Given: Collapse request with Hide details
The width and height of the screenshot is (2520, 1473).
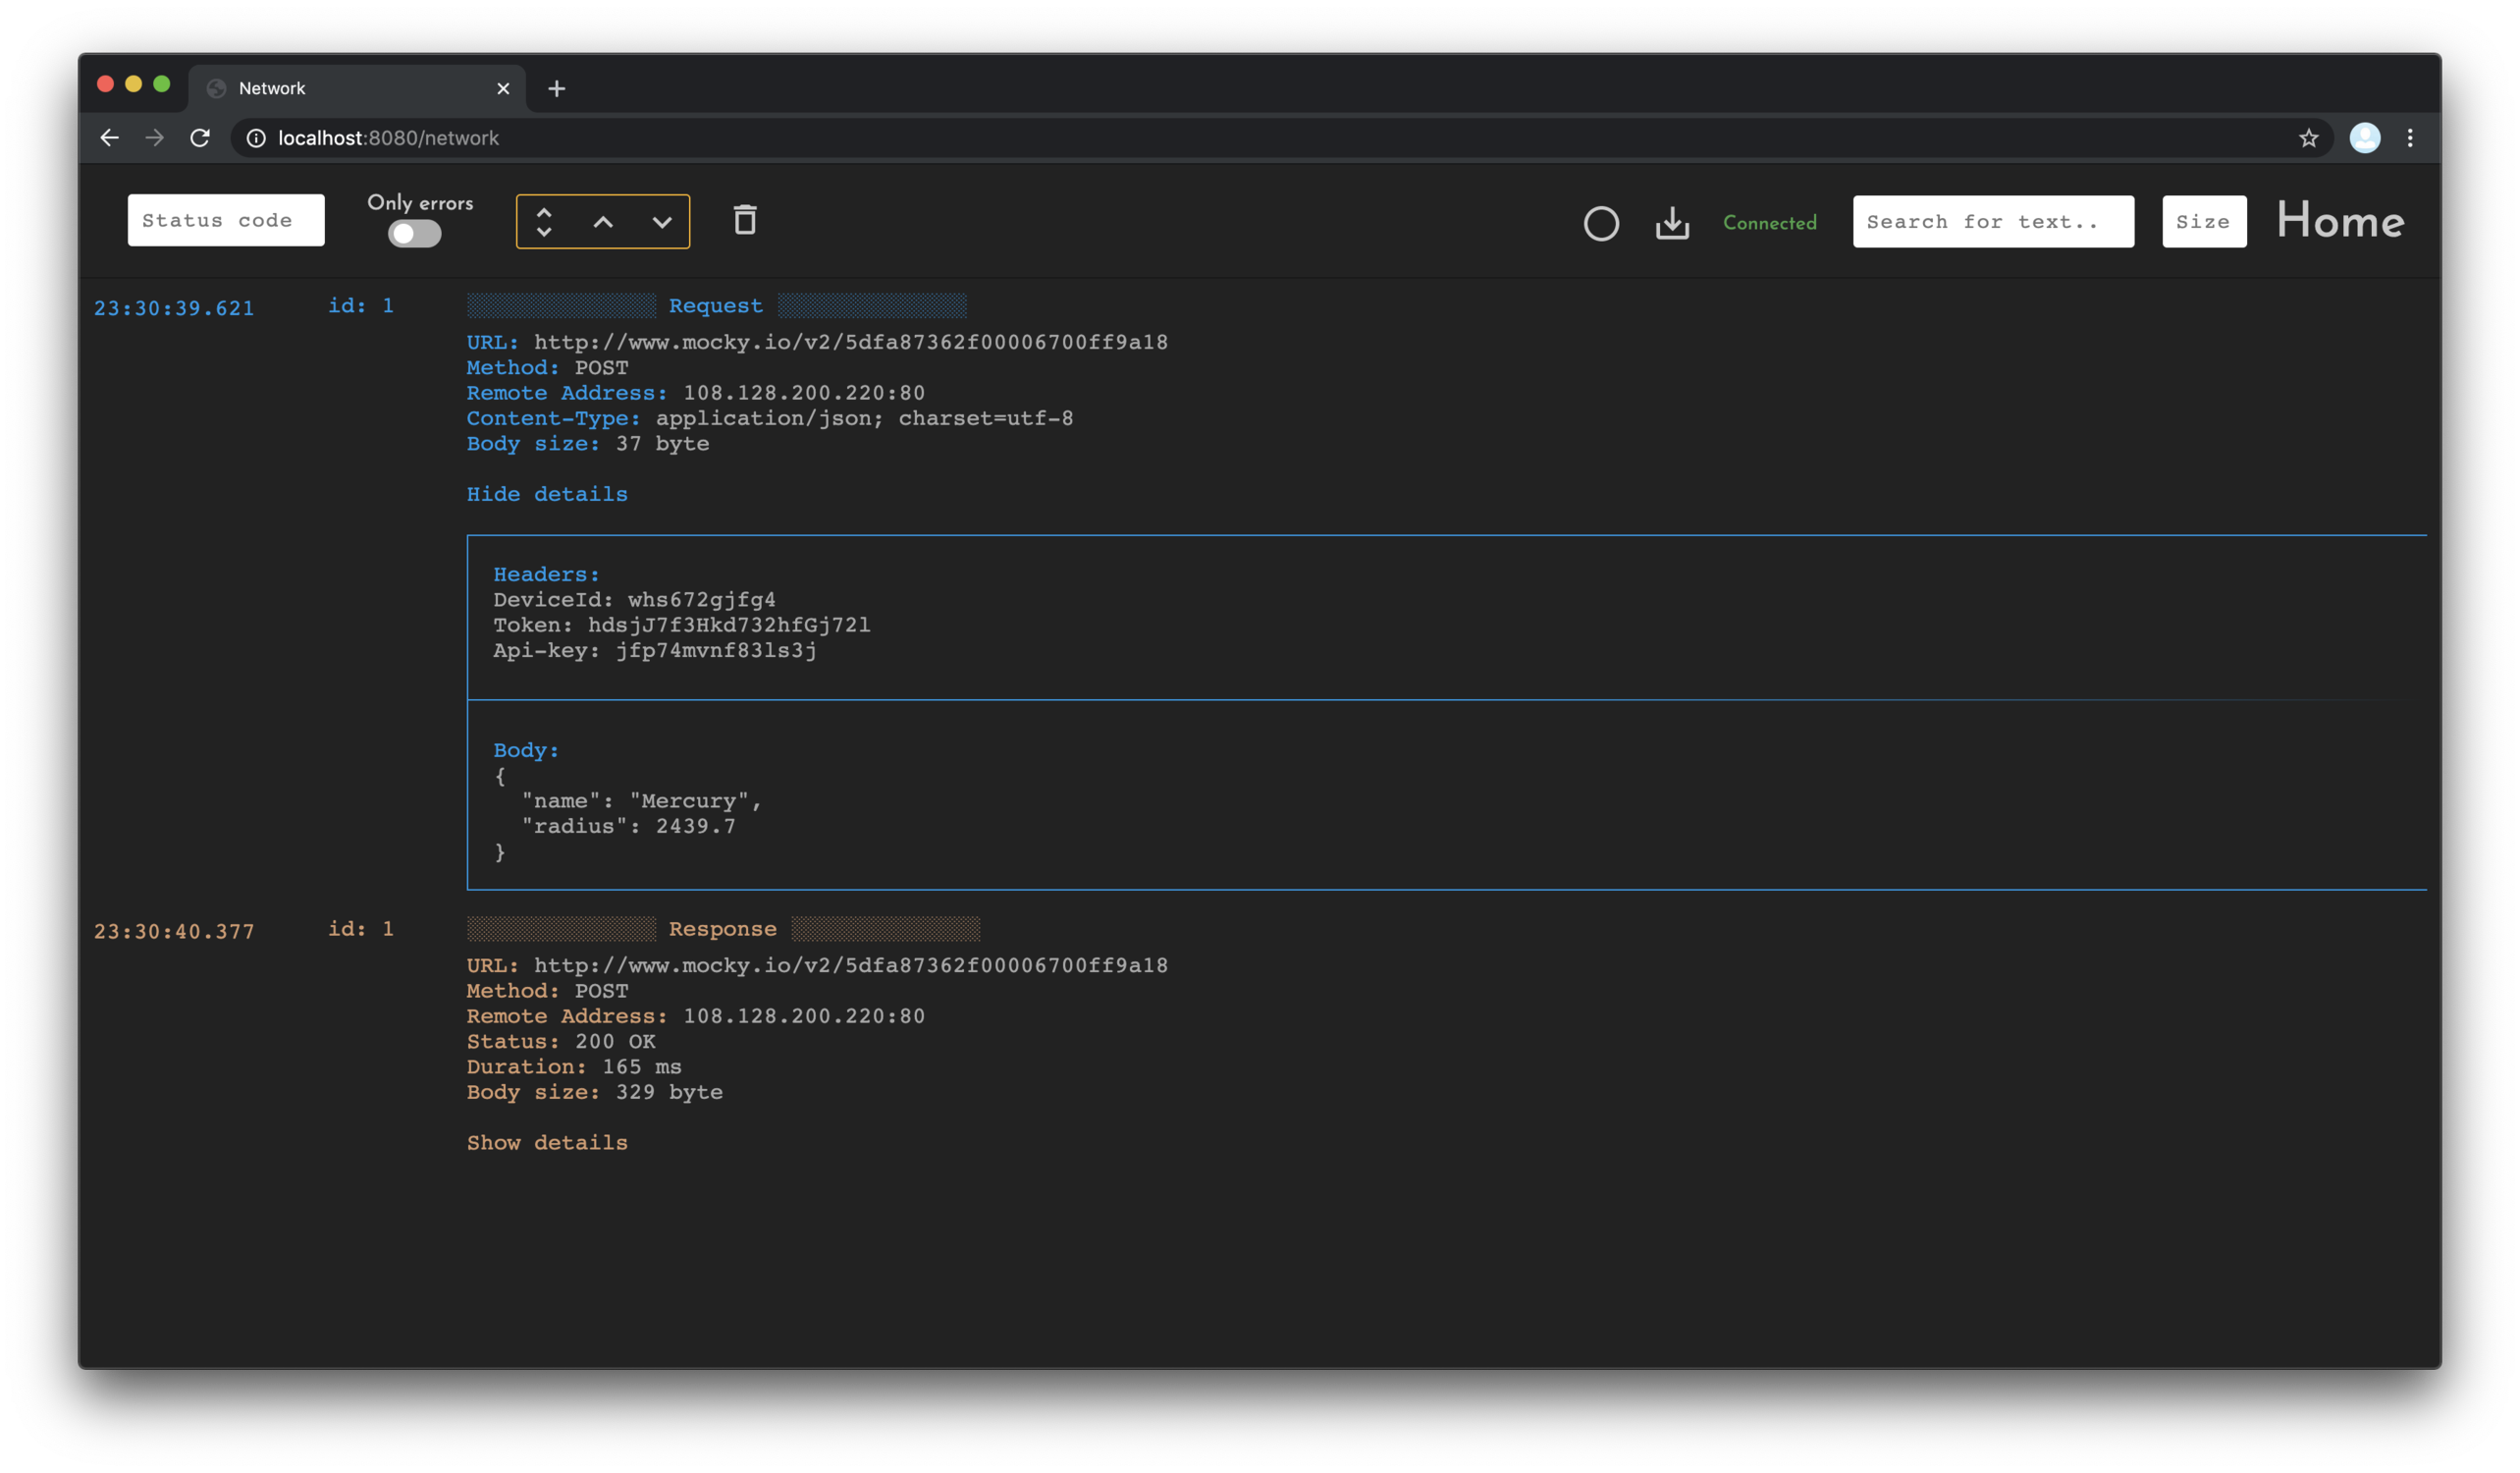Looking at the screenshot, I should click(547, 494).
